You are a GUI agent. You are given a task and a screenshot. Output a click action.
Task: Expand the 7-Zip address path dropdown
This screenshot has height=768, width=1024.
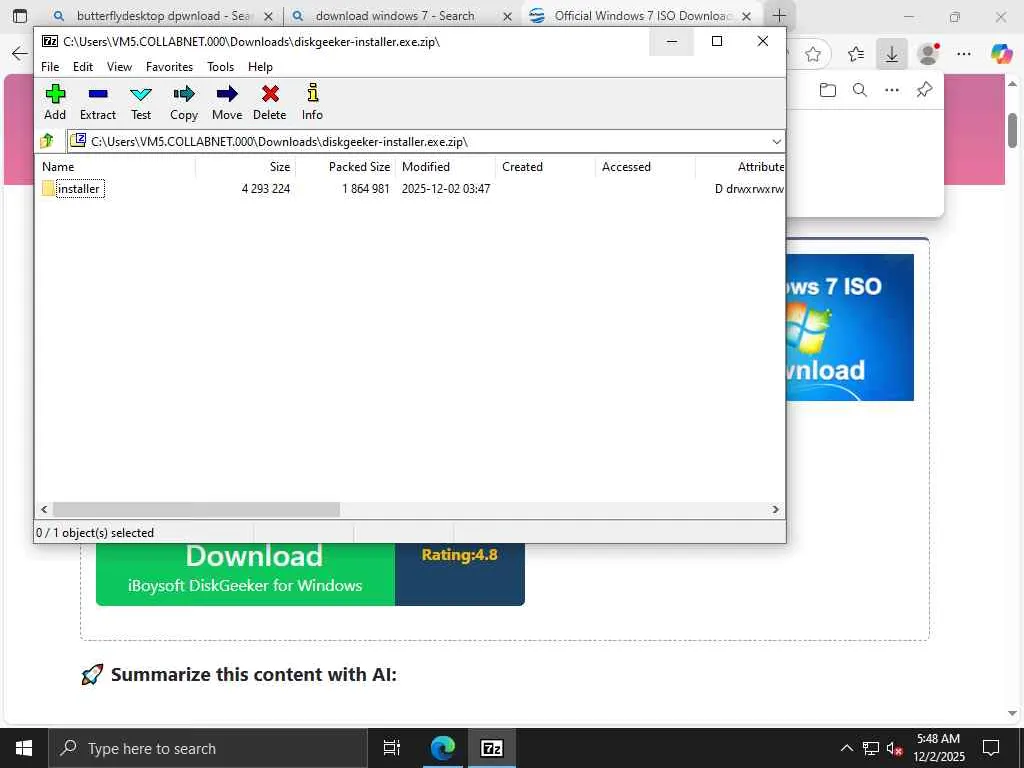click(x=776, y=142)
